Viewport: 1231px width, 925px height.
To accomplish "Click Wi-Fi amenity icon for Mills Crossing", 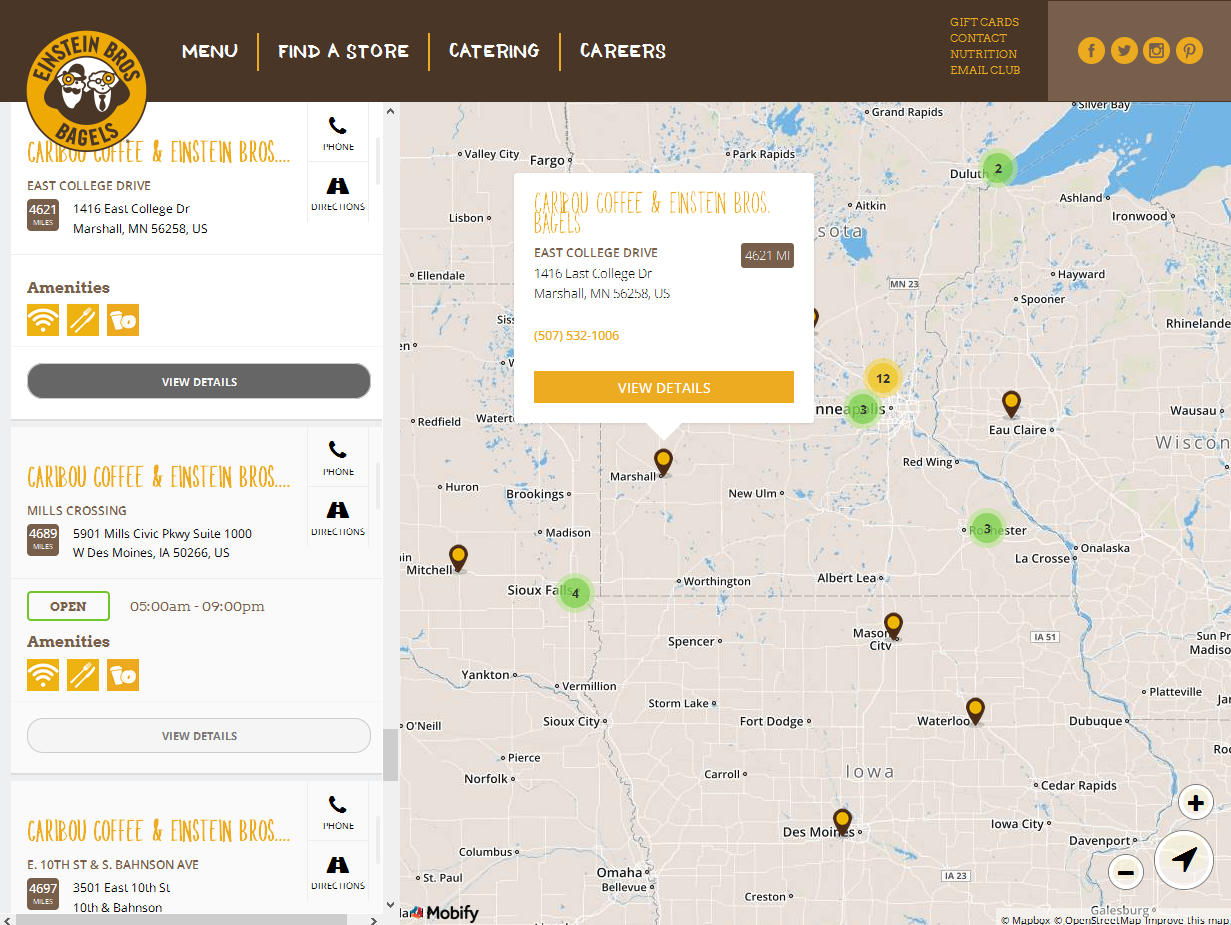I will [43, 674].
